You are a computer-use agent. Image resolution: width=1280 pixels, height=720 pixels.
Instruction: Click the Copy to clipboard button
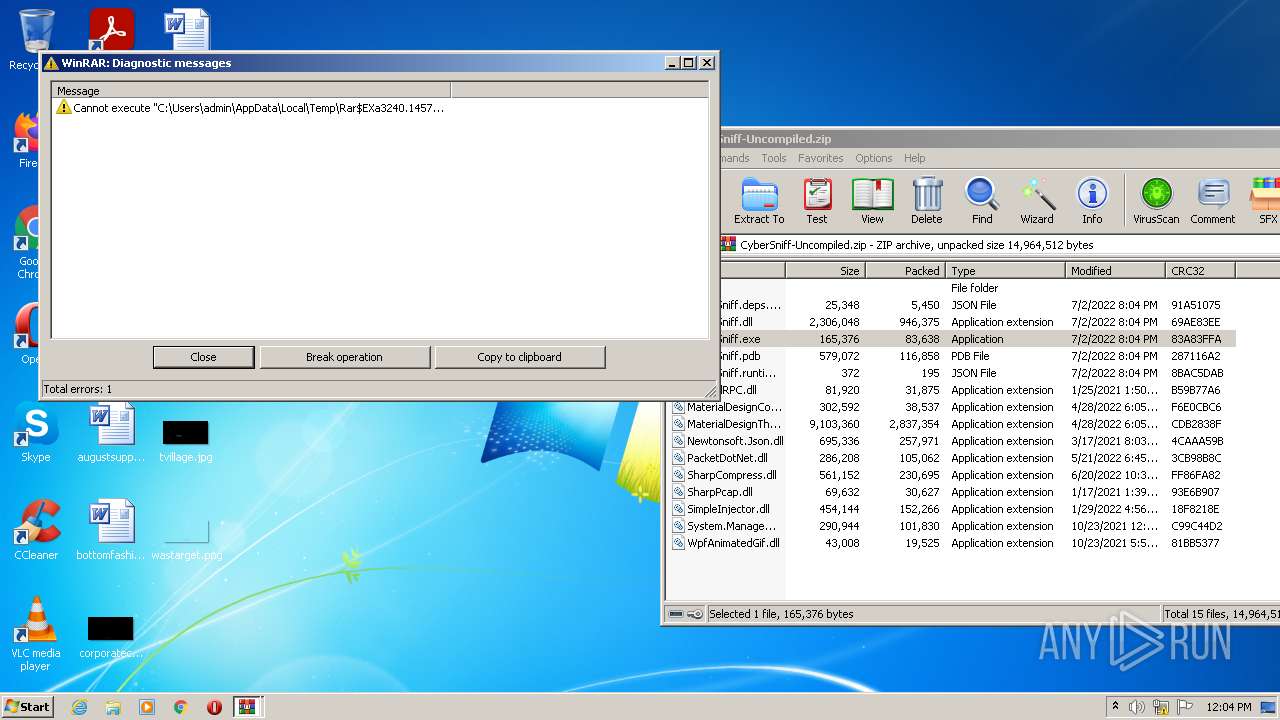click(519, 357)
